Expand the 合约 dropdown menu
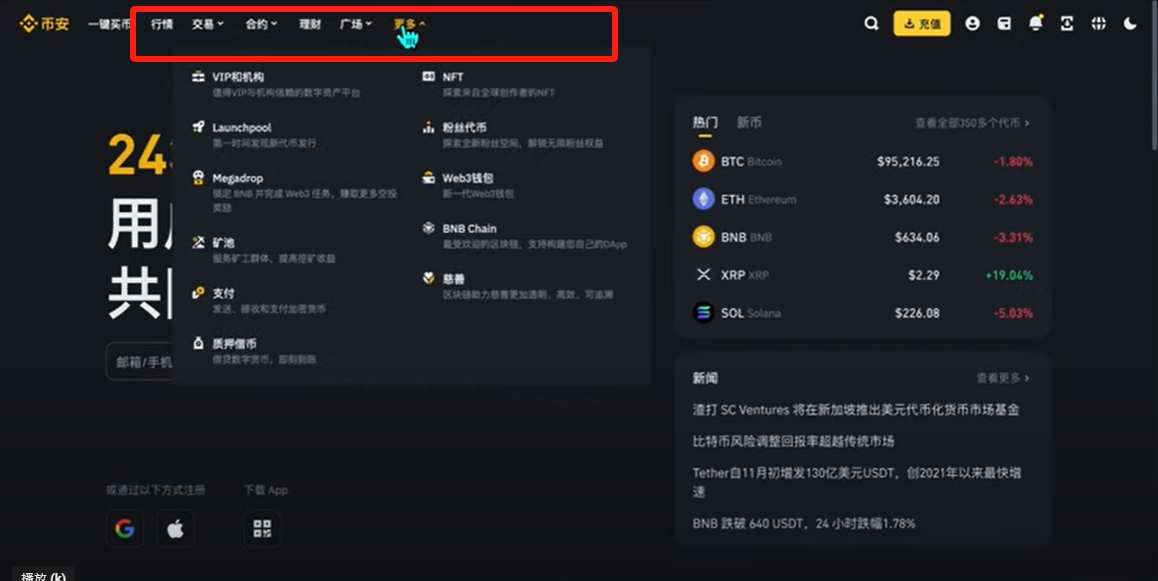Image resolution: width=1158 pixels, height=581 pixels. coord(261,24)
